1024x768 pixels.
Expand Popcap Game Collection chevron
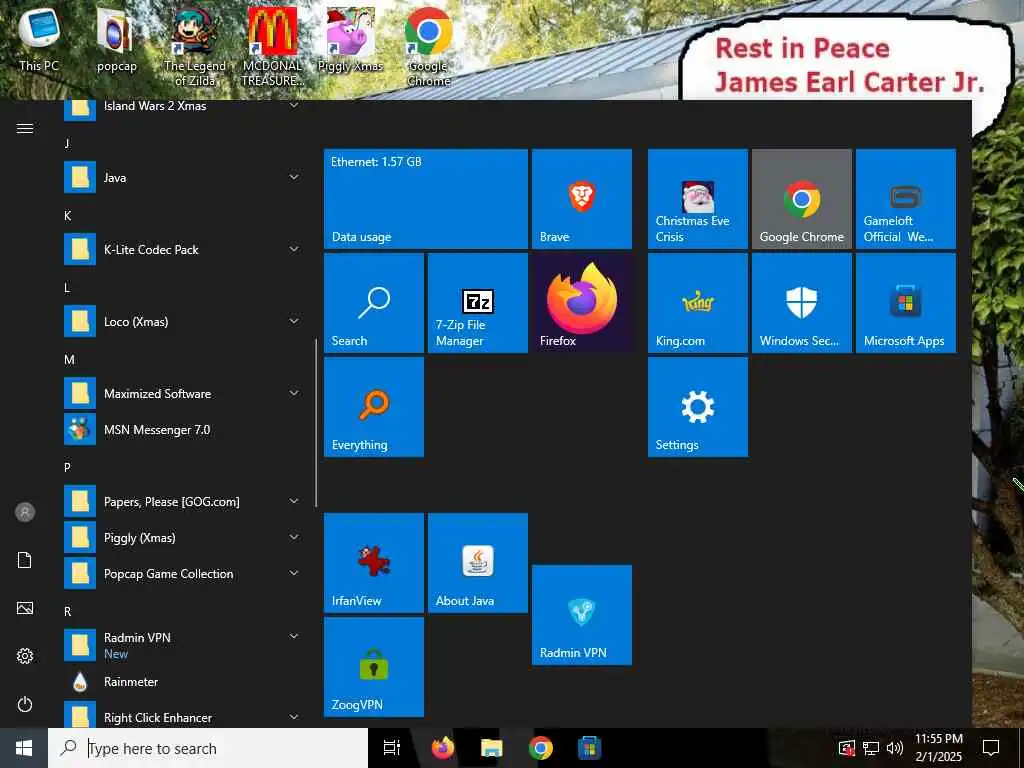[294, 573]
